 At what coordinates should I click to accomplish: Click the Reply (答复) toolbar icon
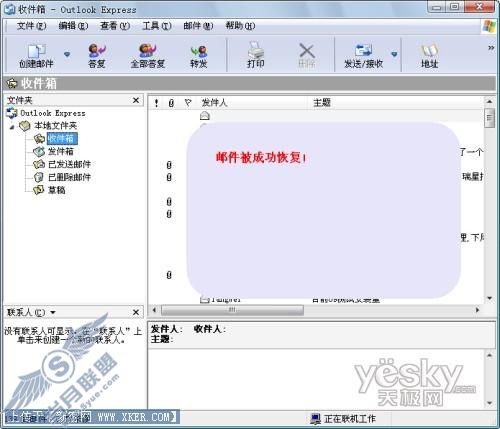click(x=97, y=51)
